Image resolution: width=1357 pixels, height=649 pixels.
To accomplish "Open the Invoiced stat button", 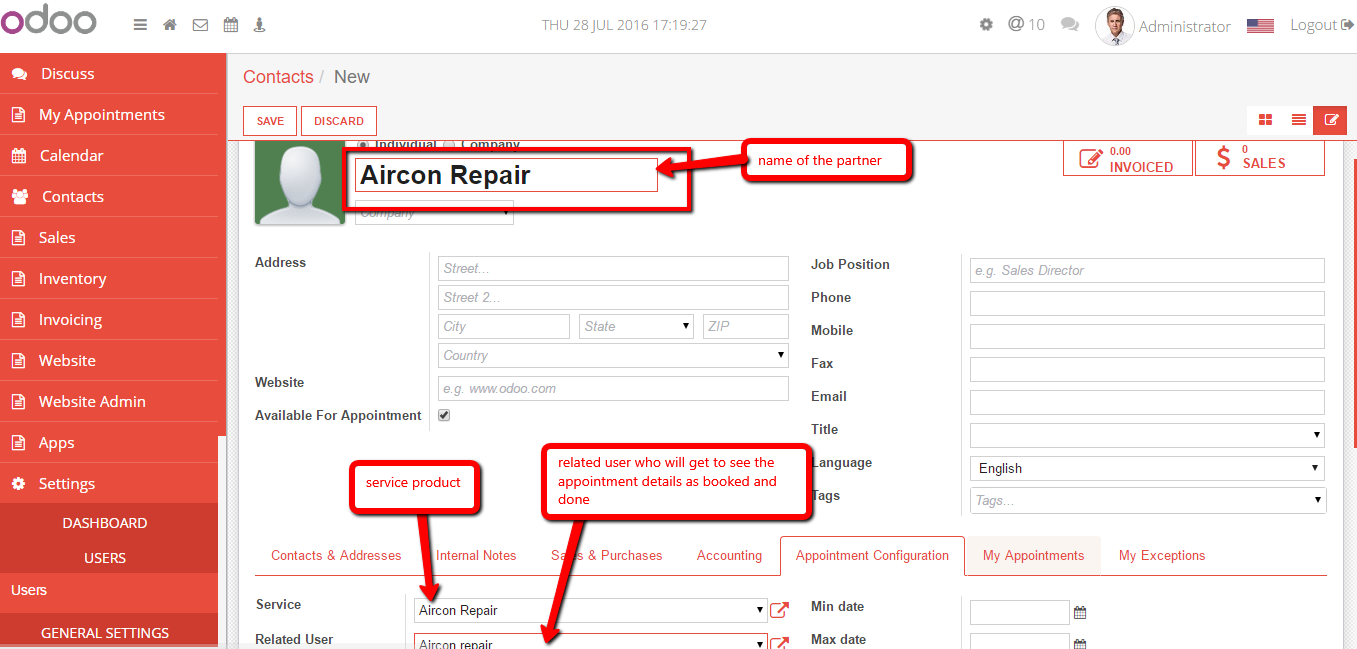I will (x=1128, y=158).
